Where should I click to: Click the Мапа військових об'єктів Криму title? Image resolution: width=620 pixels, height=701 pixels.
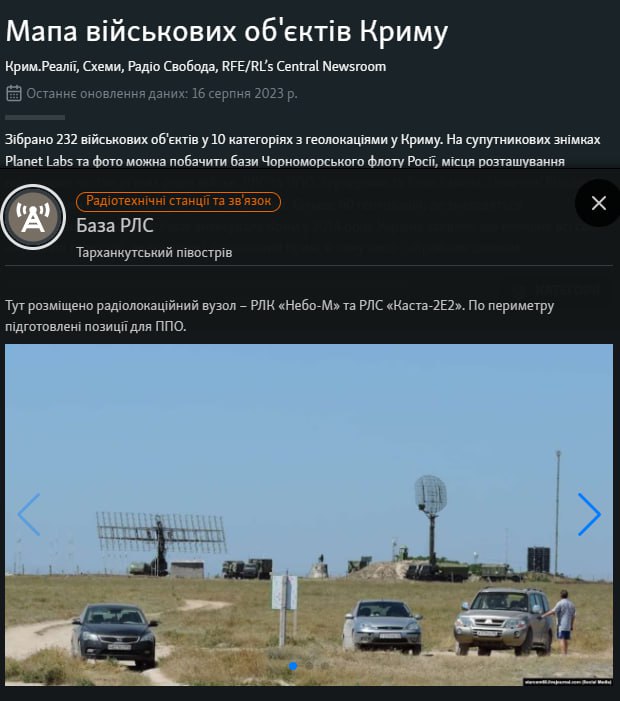pos(227,31)
